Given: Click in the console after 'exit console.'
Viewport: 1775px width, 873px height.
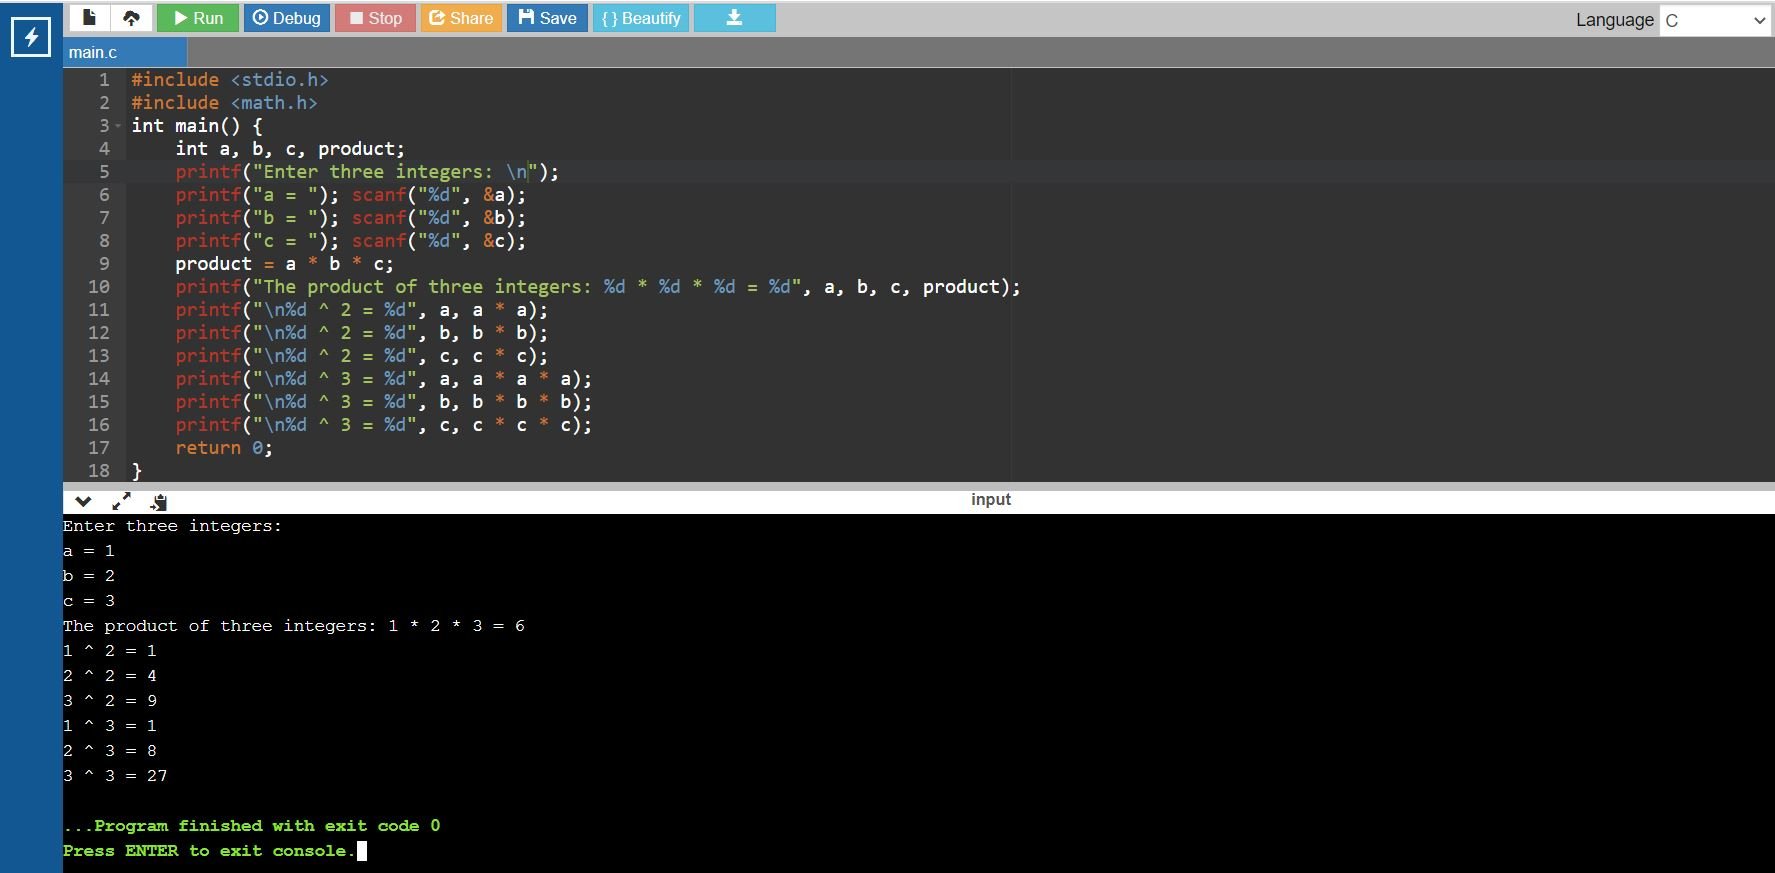Looking at the screenshot, I should [362, 851].
